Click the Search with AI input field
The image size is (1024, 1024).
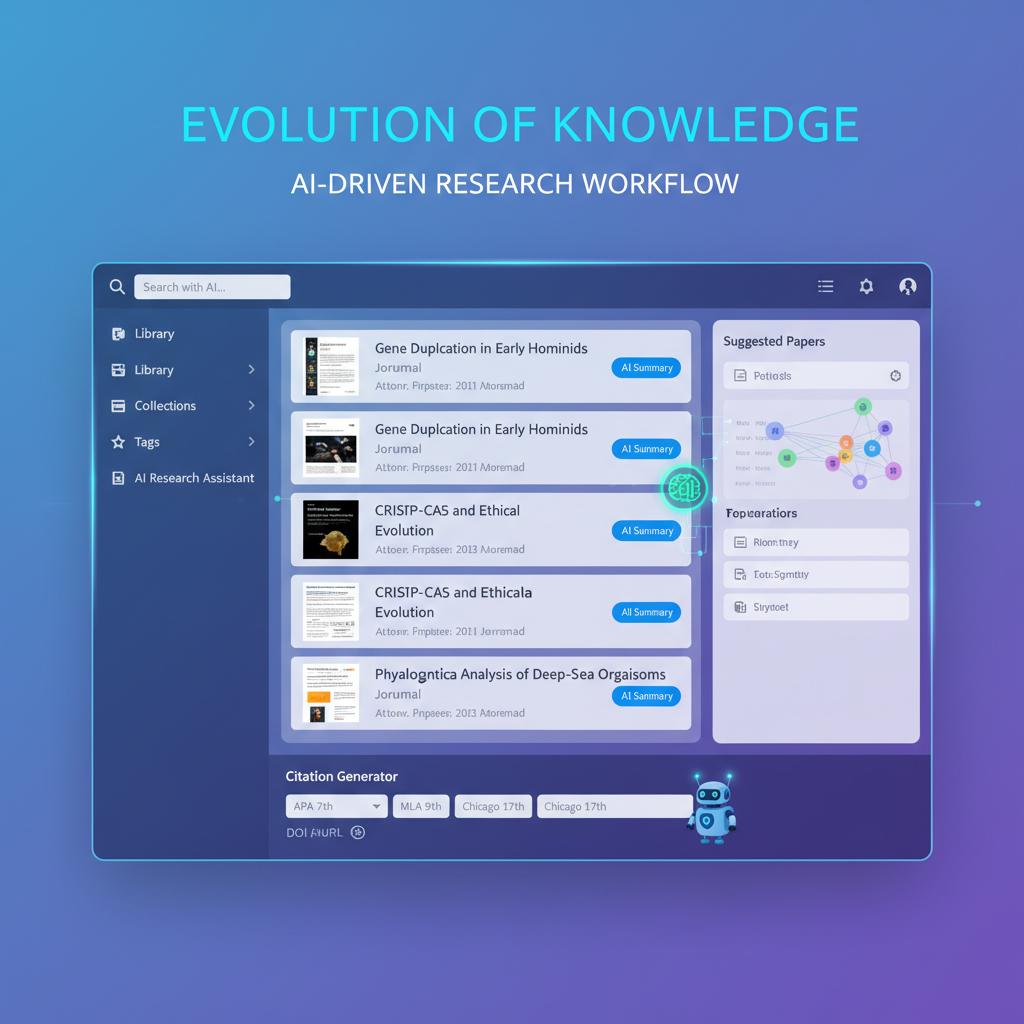[212, 287]
